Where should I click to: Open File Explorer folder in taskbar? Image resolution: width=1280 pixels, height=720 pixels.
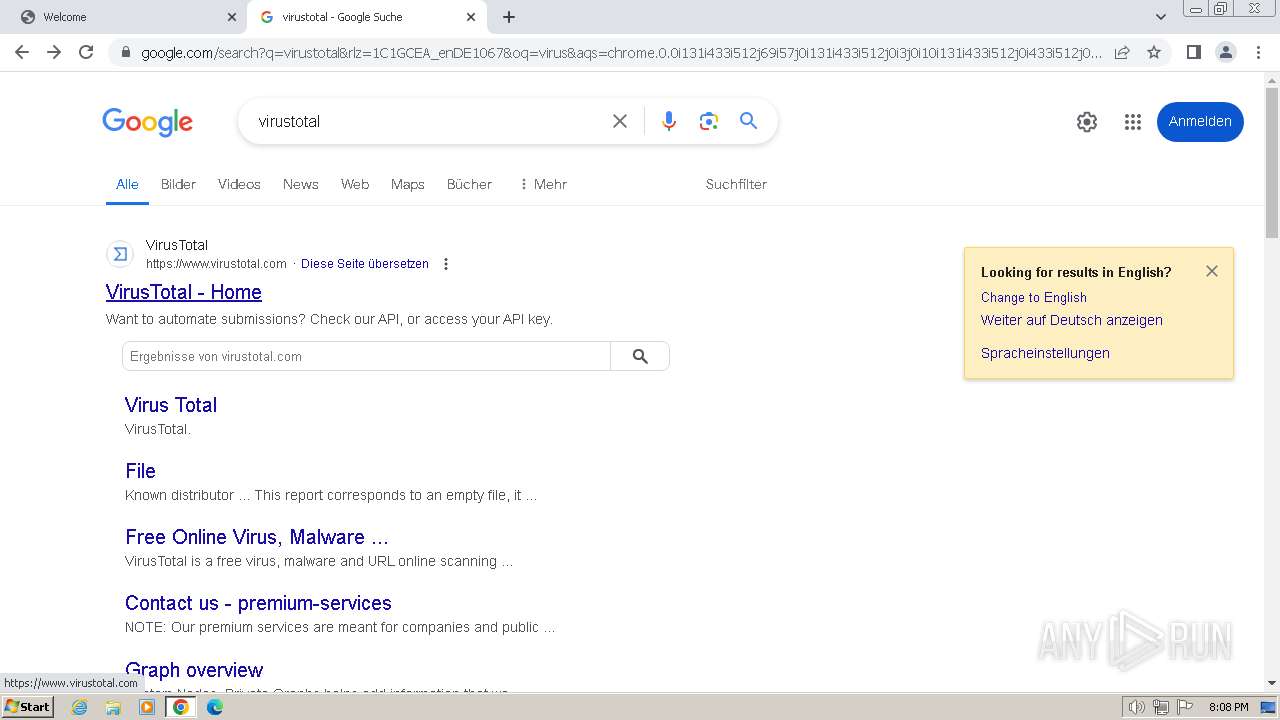click(x=113, y=707)
